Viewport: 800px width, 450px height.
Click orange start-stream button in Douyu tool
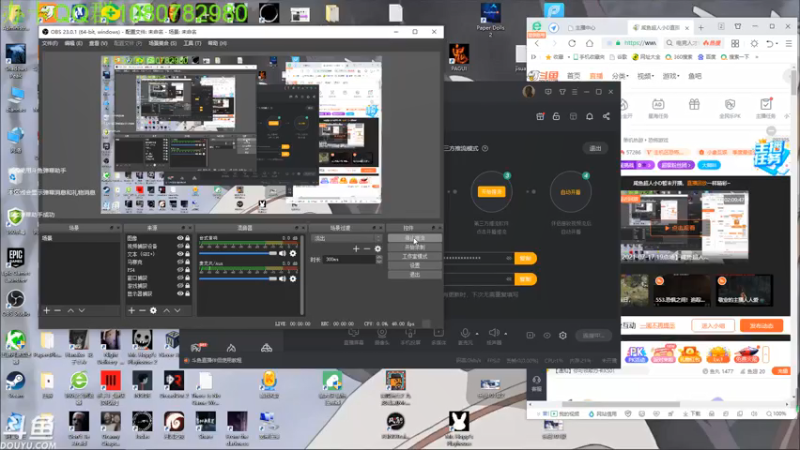pos(491,191)
